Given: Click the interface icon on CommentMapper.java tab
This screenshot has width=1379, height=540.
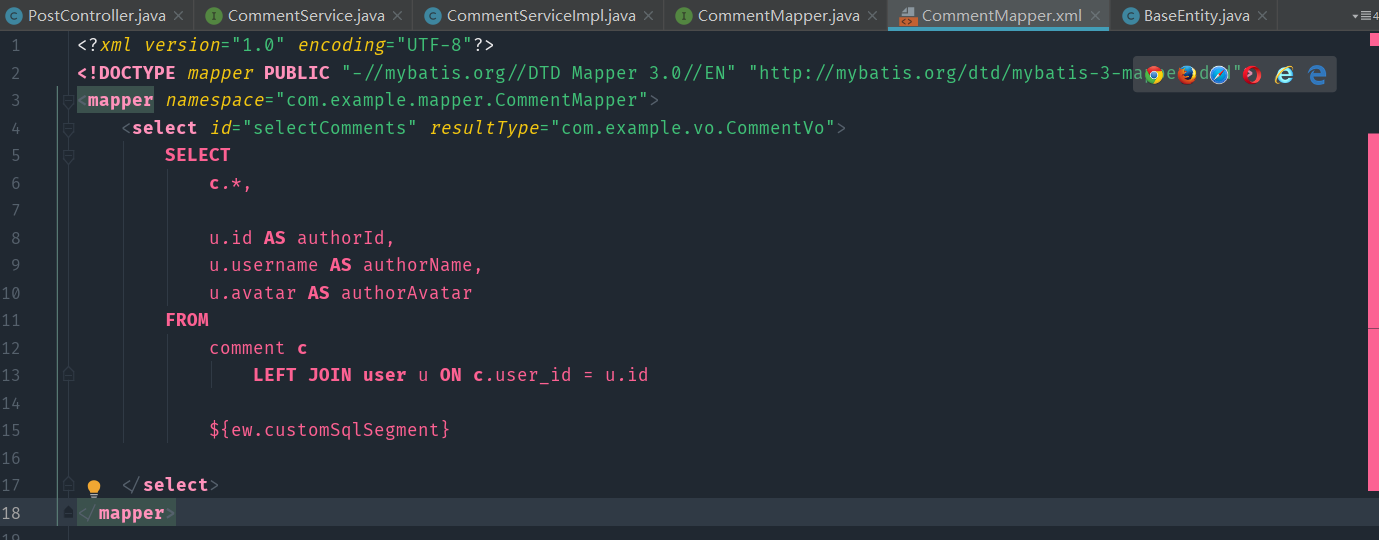Looking at the screenshot, I should tap(684, 15).
